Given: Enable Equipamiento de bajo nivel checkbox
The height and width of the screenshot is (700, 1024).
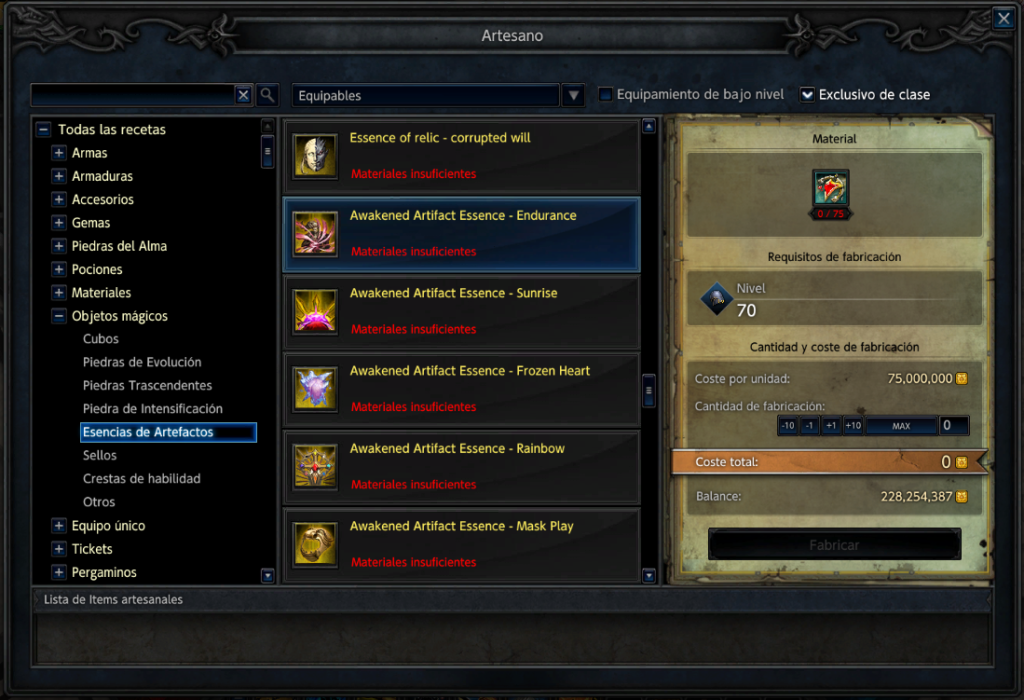Looking at the screenshot, I should click(605, 95).
